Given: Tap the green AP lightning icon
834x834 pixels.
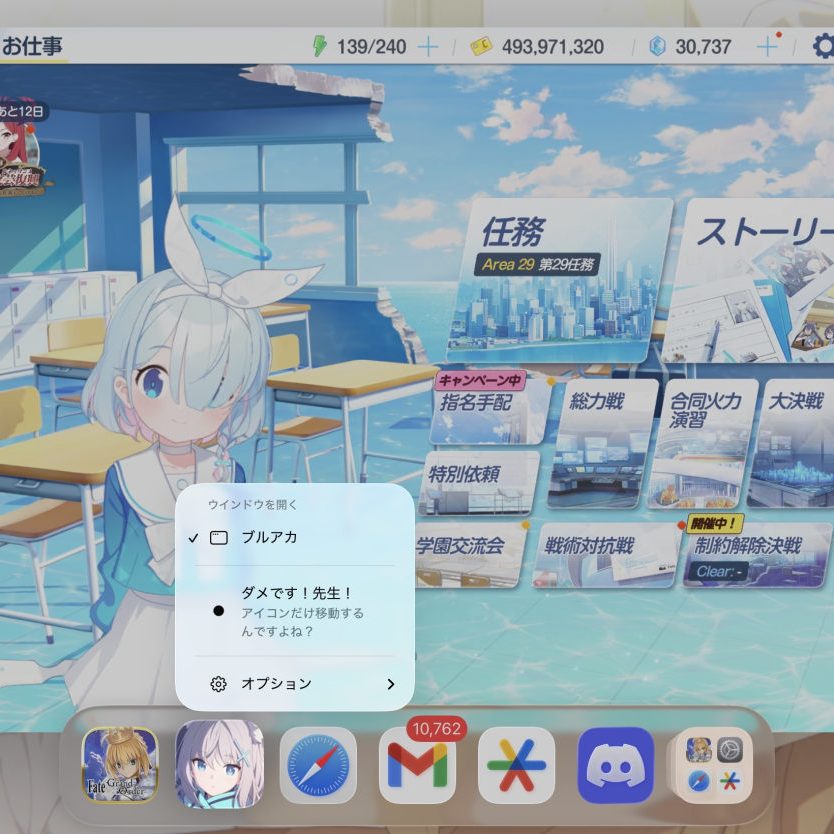Looking at the screenshot, I should pos(319,46).
